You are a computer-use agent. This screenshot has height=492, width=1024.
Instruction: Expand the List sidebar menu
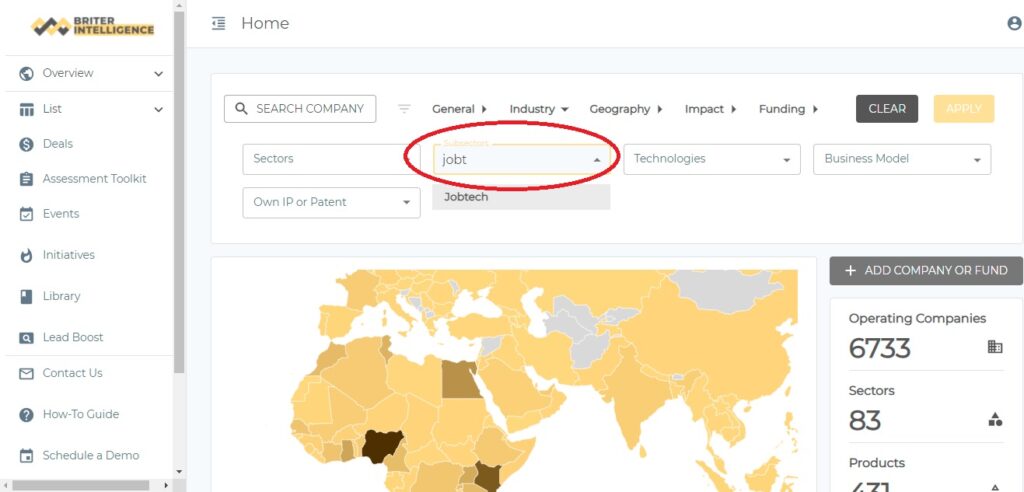[x=158, y=109]
